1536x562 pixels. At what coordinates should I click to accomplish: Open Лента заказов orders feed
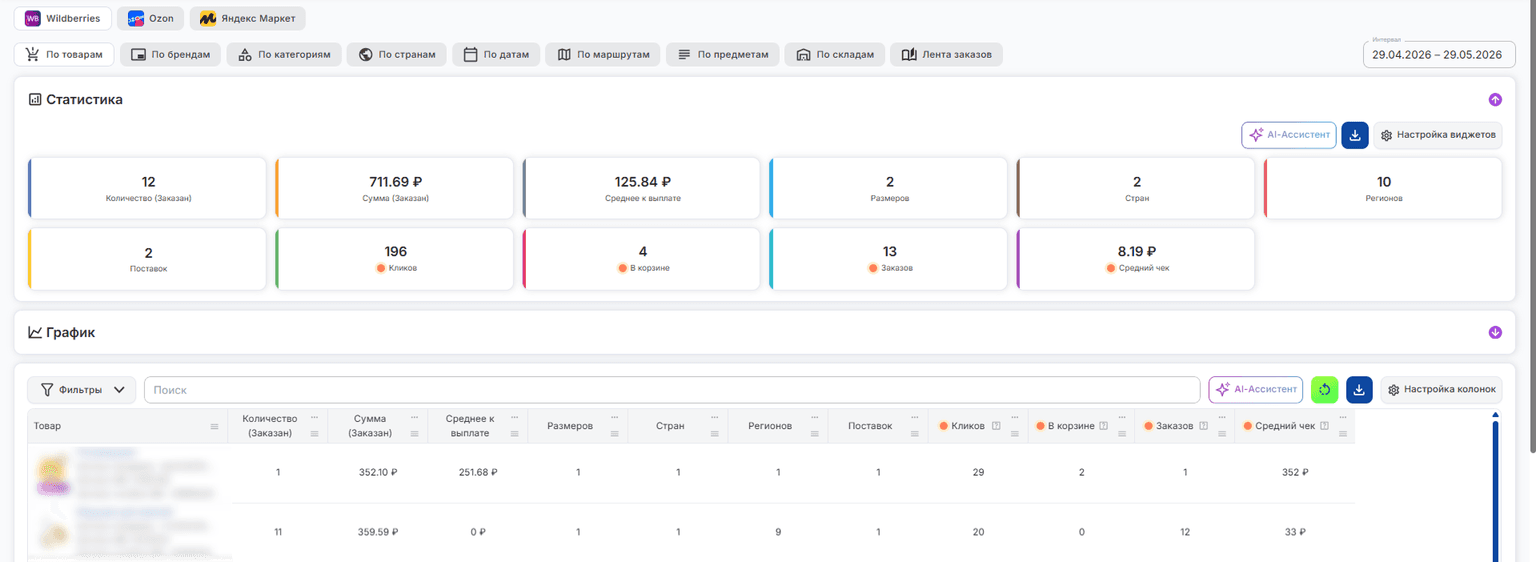946,54
